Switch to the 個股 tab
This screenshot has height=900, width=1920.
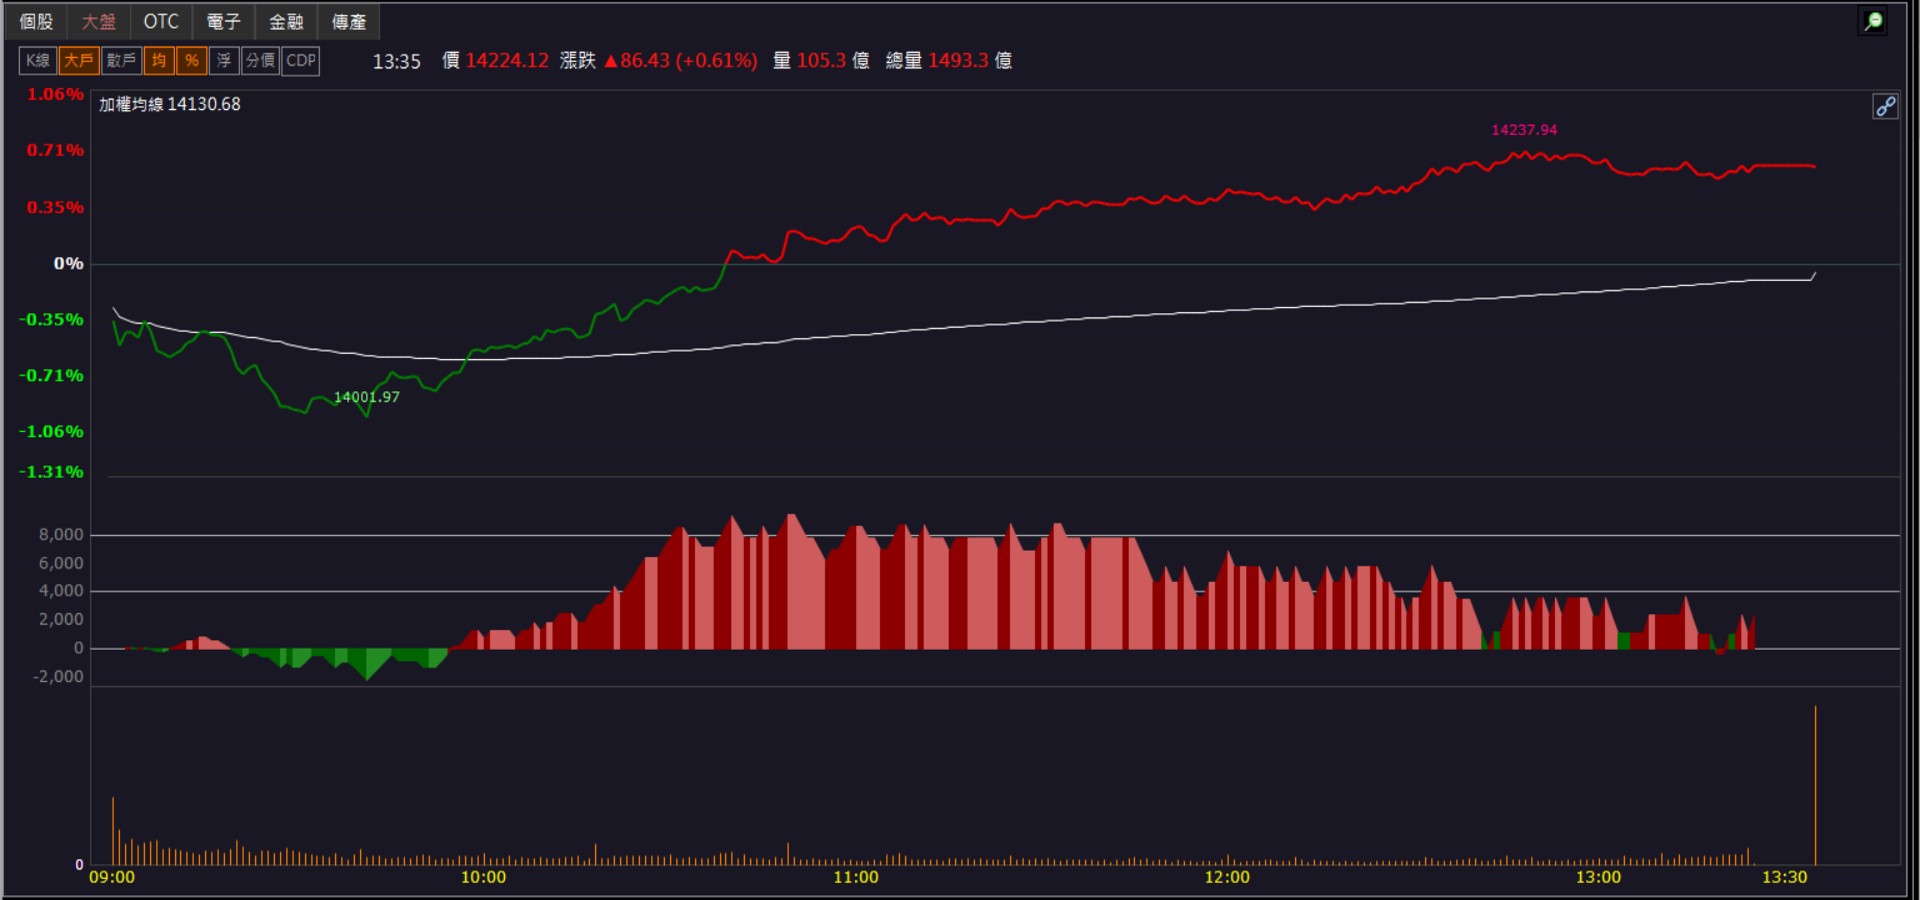tap(36, 21)
